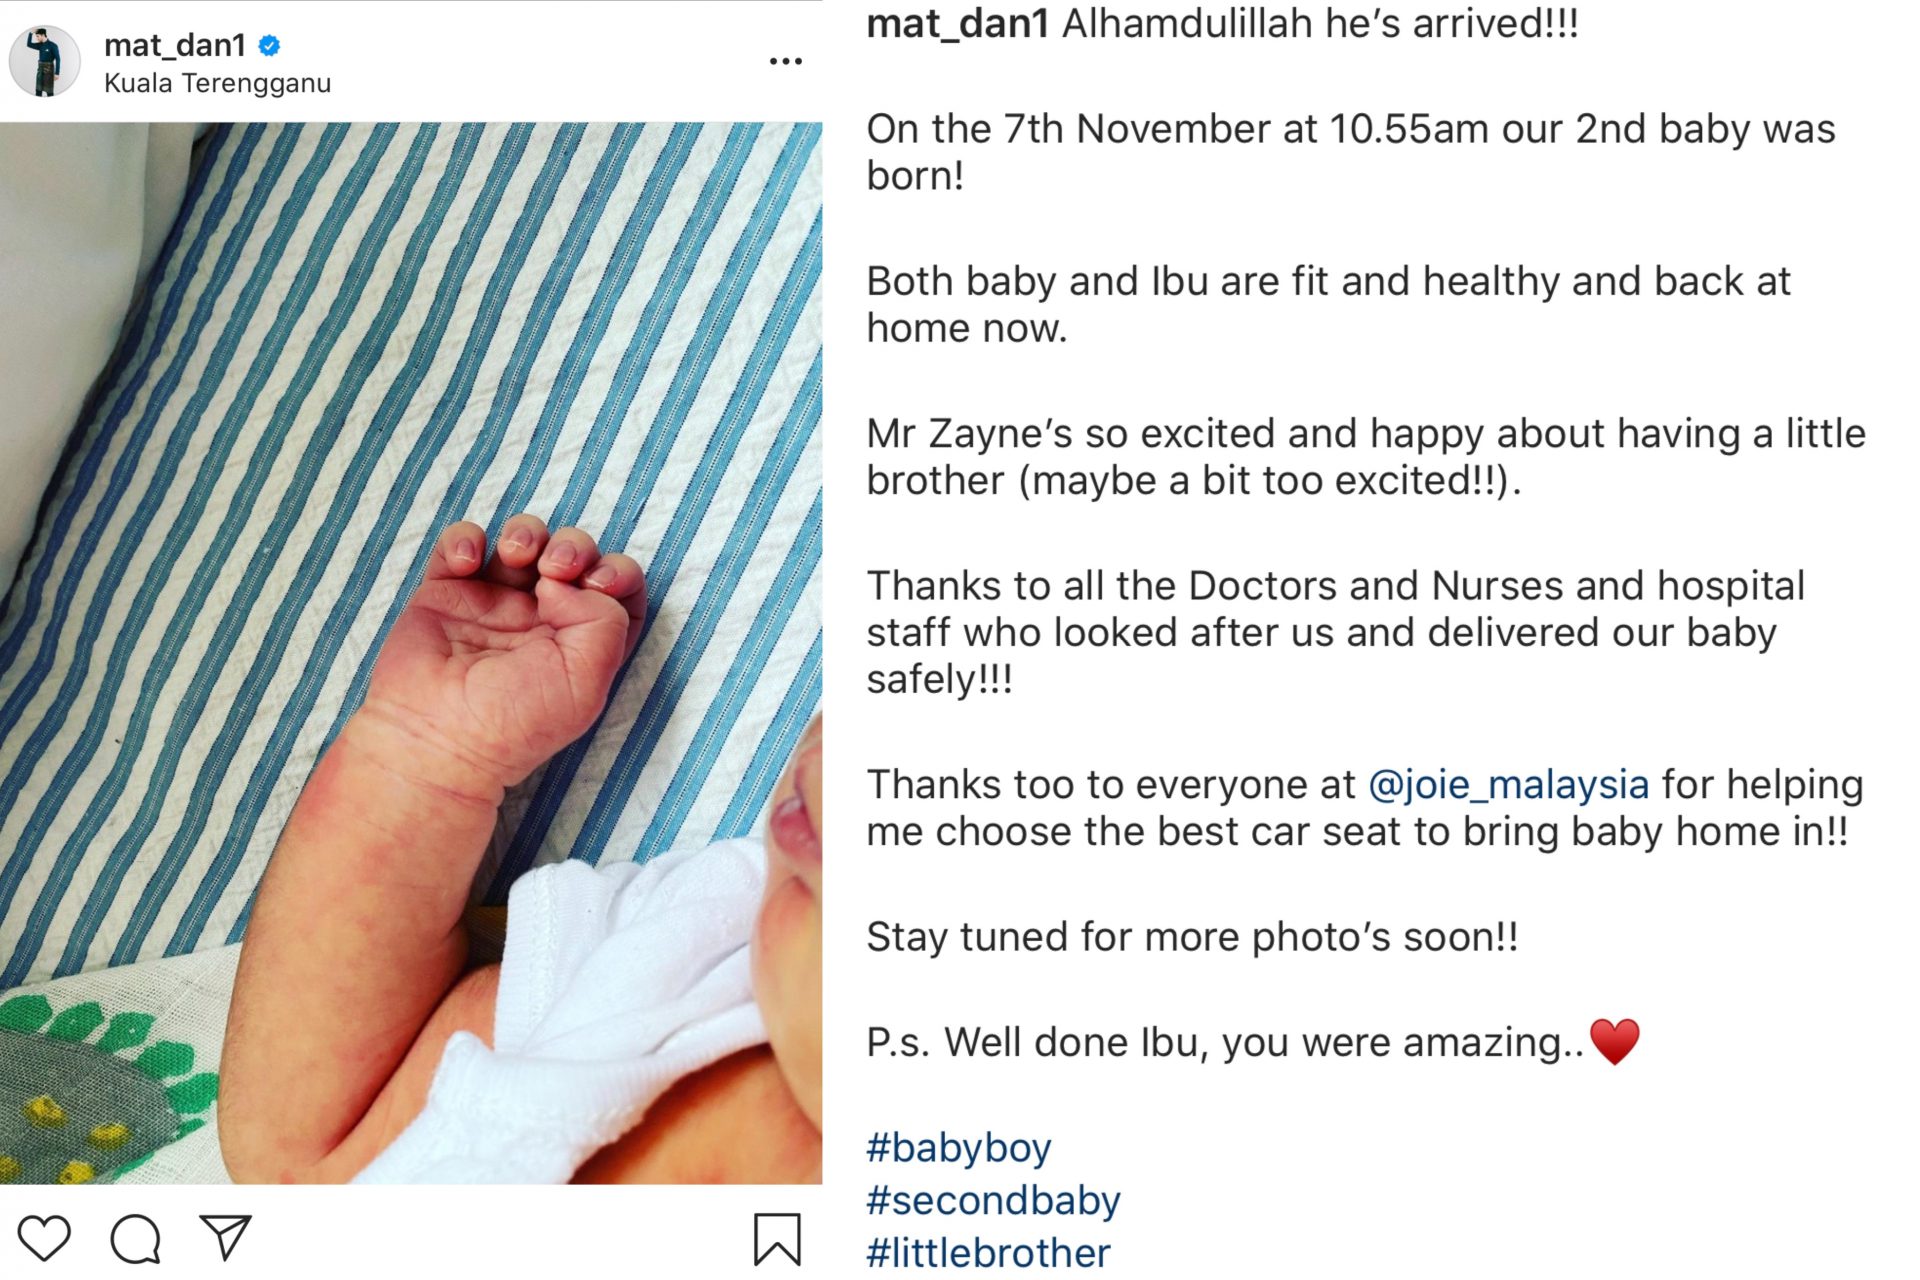Open mat_dan1 profile picture
This screenshot has width=1920, height=1280.
(45, 61)
